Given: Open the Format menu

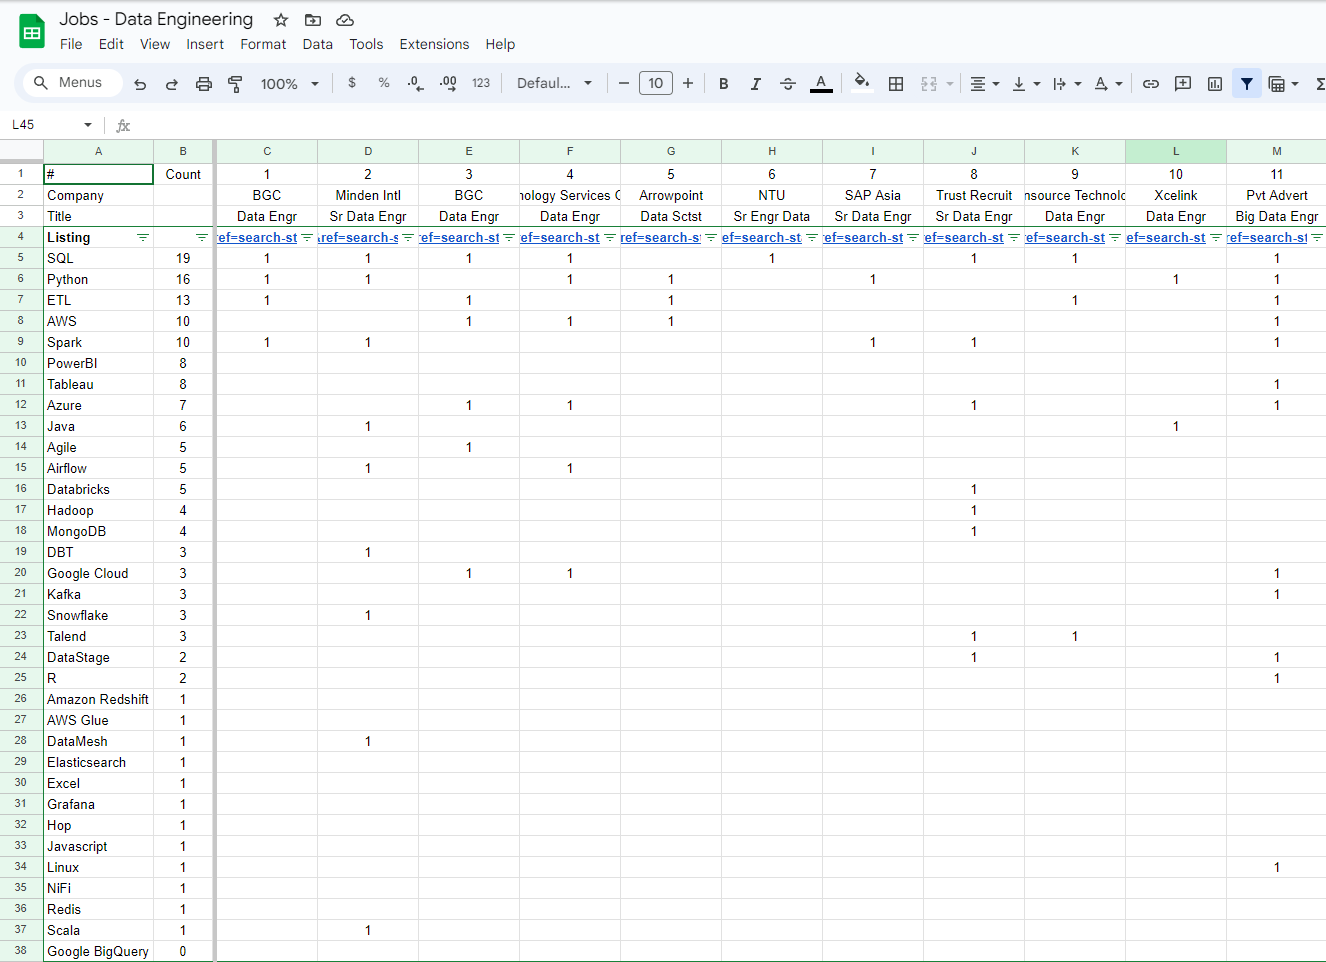Looking at the screenshot, I should (263, 44).
